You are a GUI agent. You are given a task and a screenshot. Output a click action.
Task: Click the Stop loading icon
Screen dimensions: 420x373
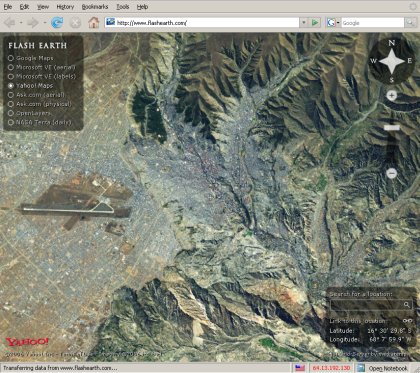tap(75, 23)
